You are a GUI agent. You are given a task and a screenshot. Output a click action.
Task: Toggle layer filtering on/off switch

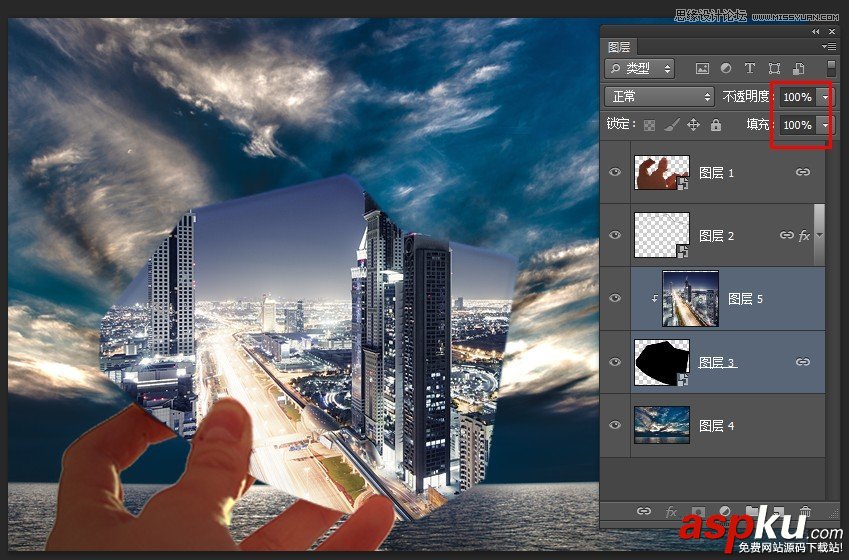pyautogui.click(x=831, y=69)
